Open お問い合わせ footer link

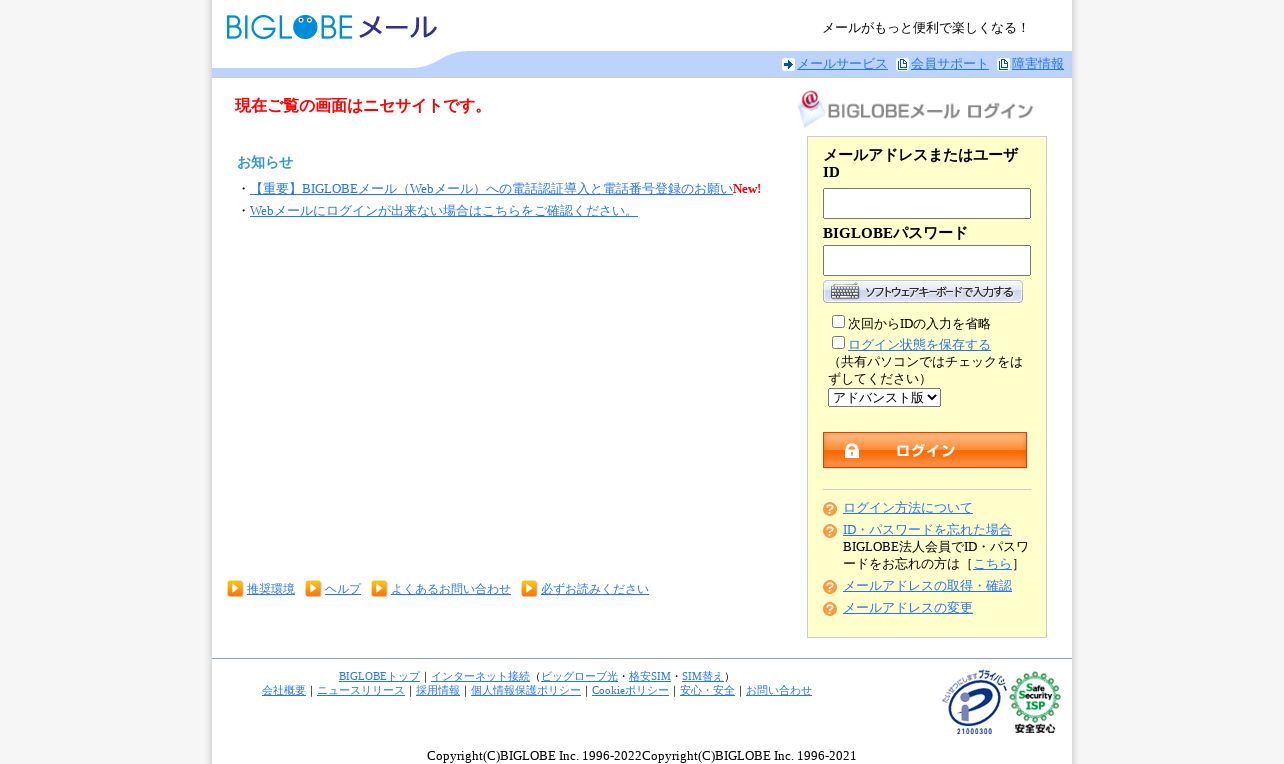(x=779, y=690)
